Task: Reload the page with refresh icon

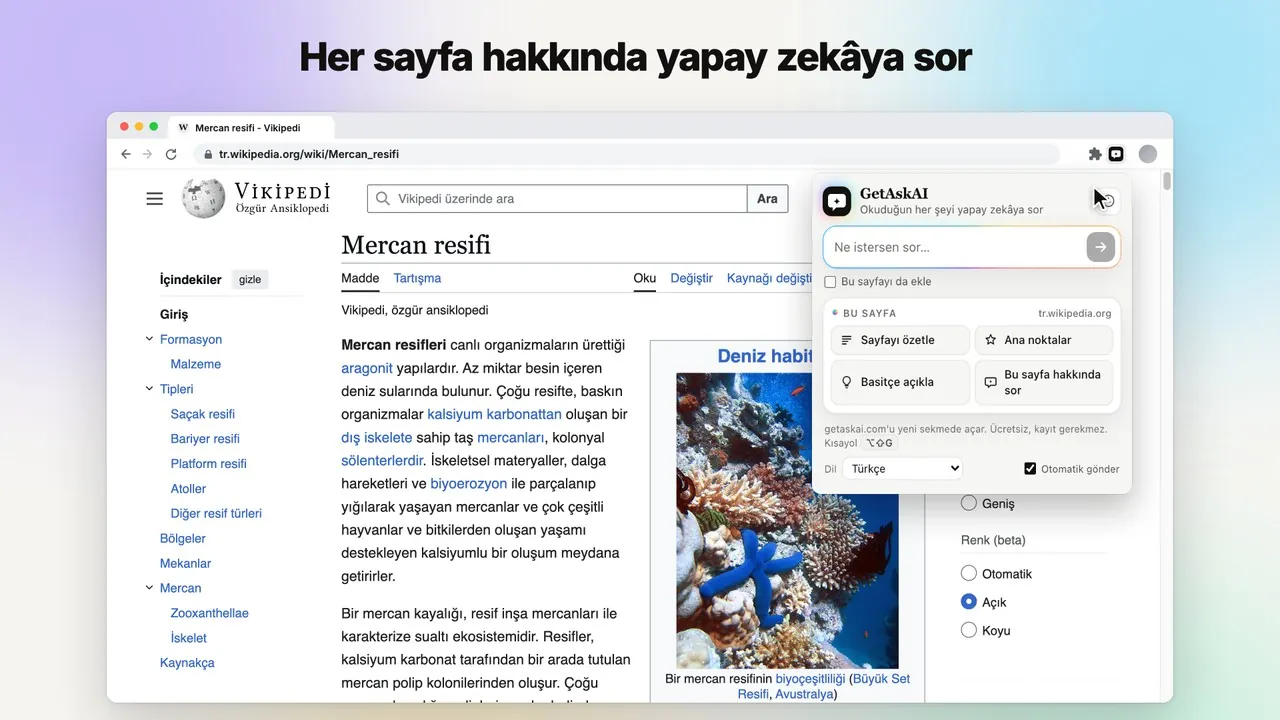Action: (171, 154)
